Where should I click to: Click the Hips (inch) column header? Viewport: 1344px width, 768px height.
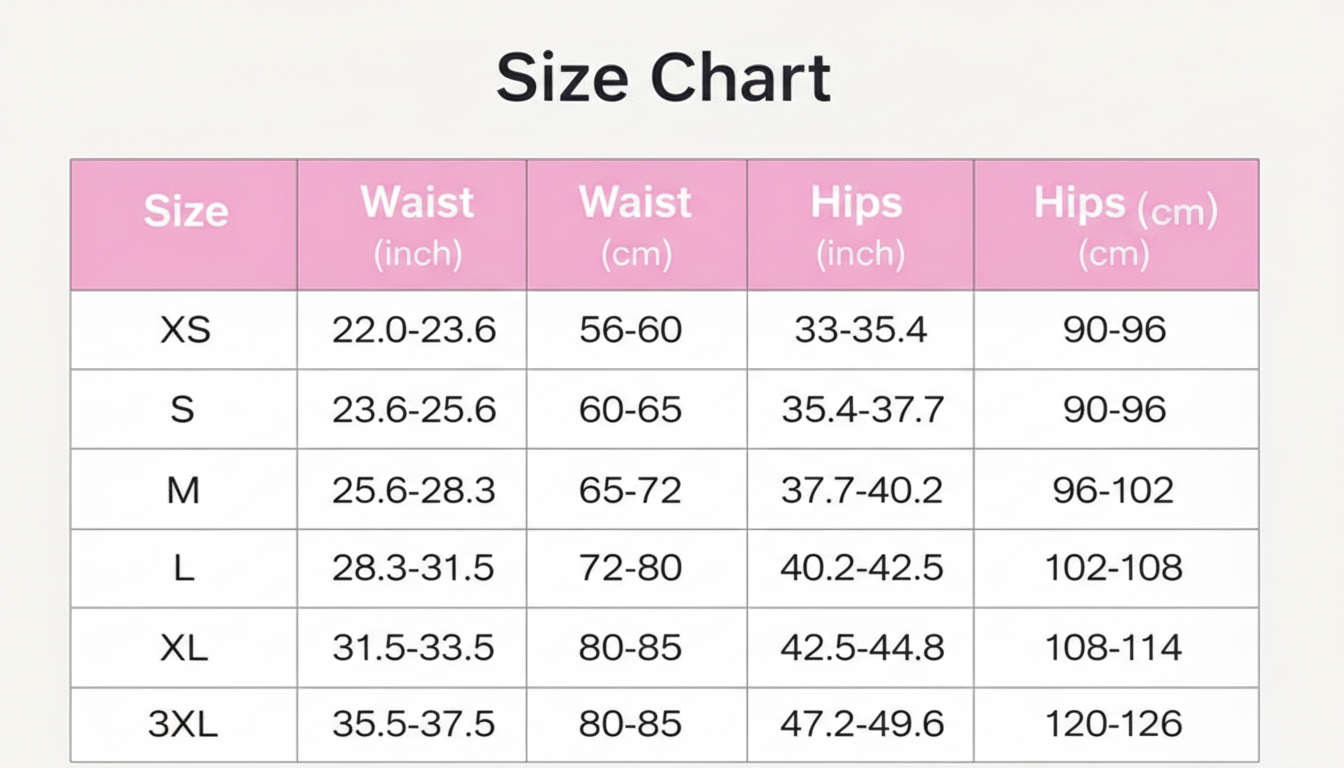(x=858, y=226)
